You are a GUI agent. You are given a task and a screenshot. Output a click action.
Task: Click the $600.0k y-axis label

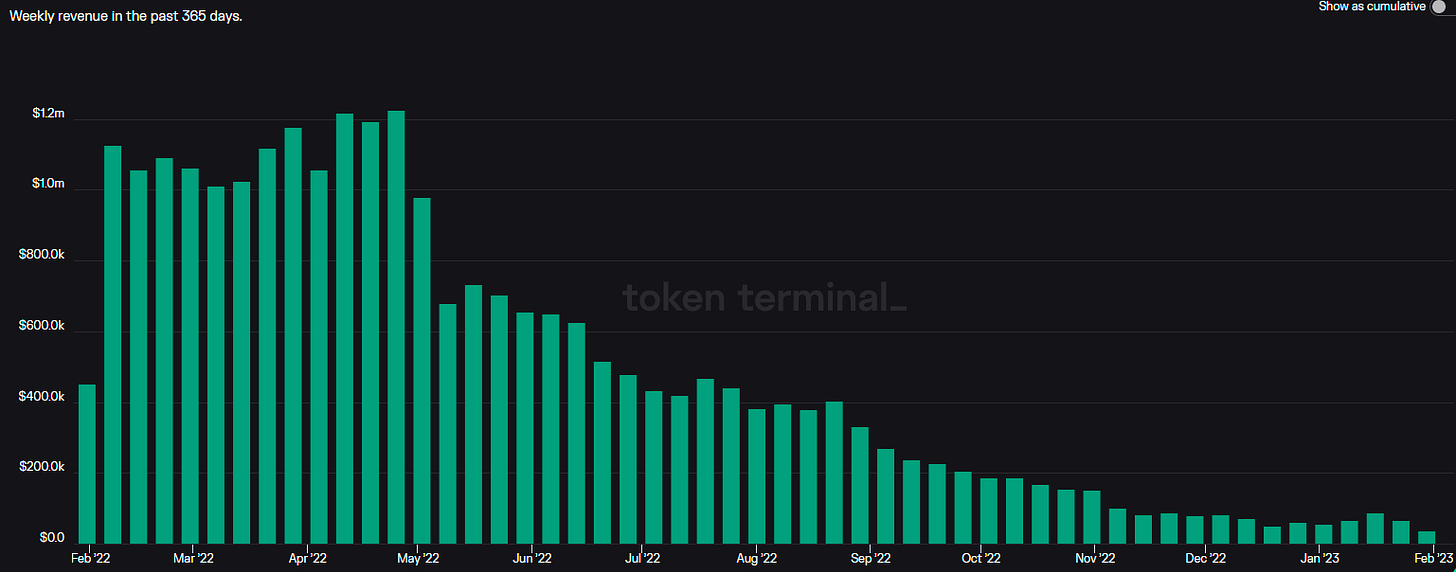[42, 326]
